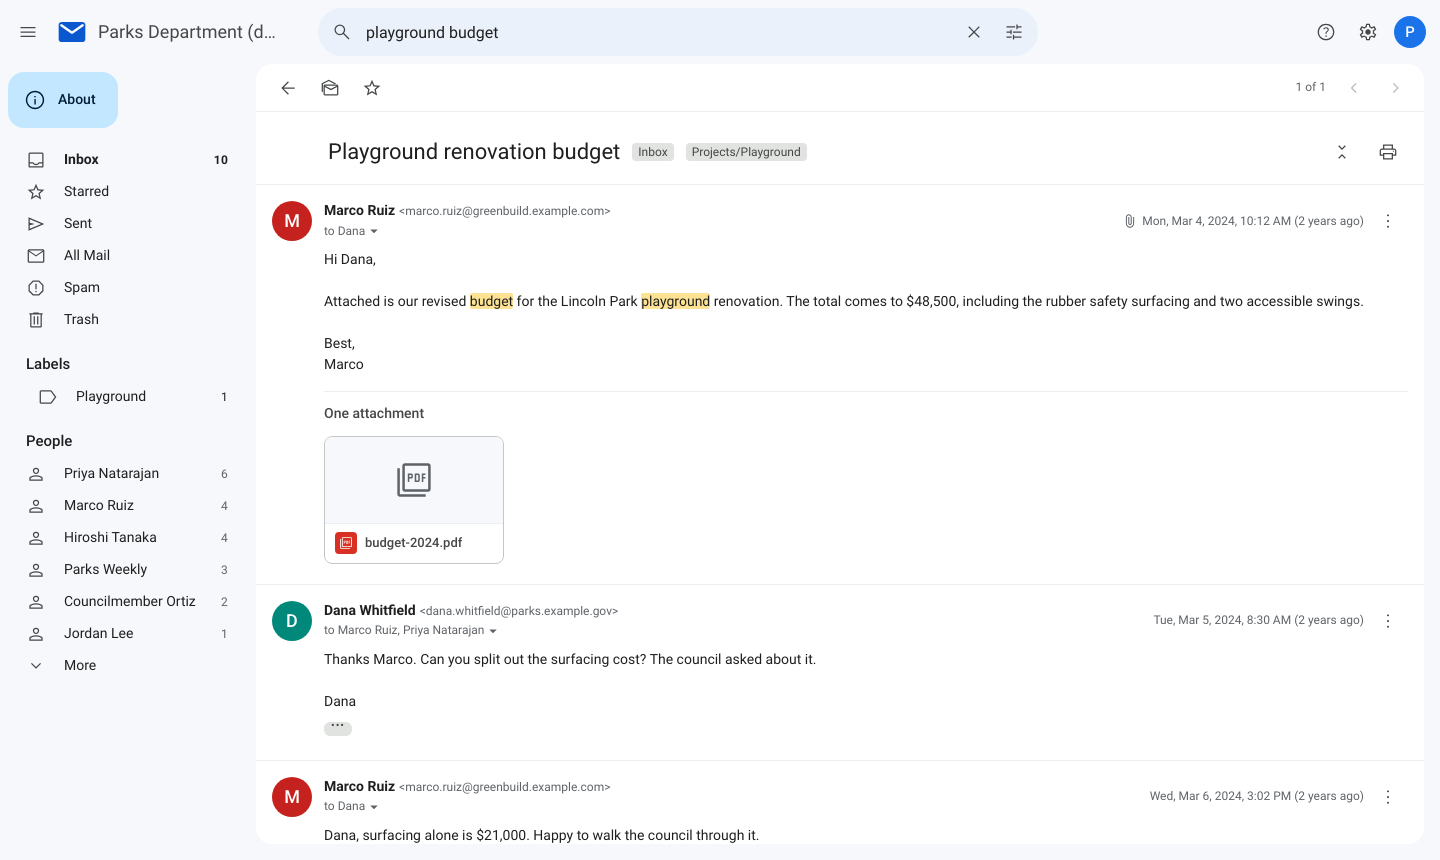This screenshot has height=860, width=1440.
Task: Open the help question mark icon
Action: (x=1326, y=32)
